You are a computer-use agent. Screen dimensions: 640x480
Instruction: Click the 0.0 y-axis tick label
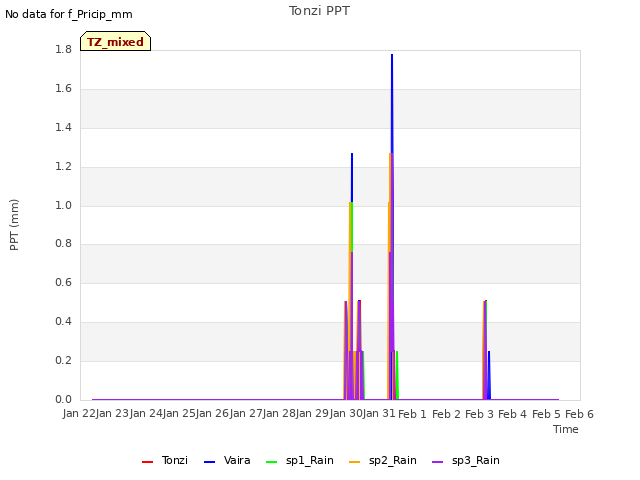(63, 399)
